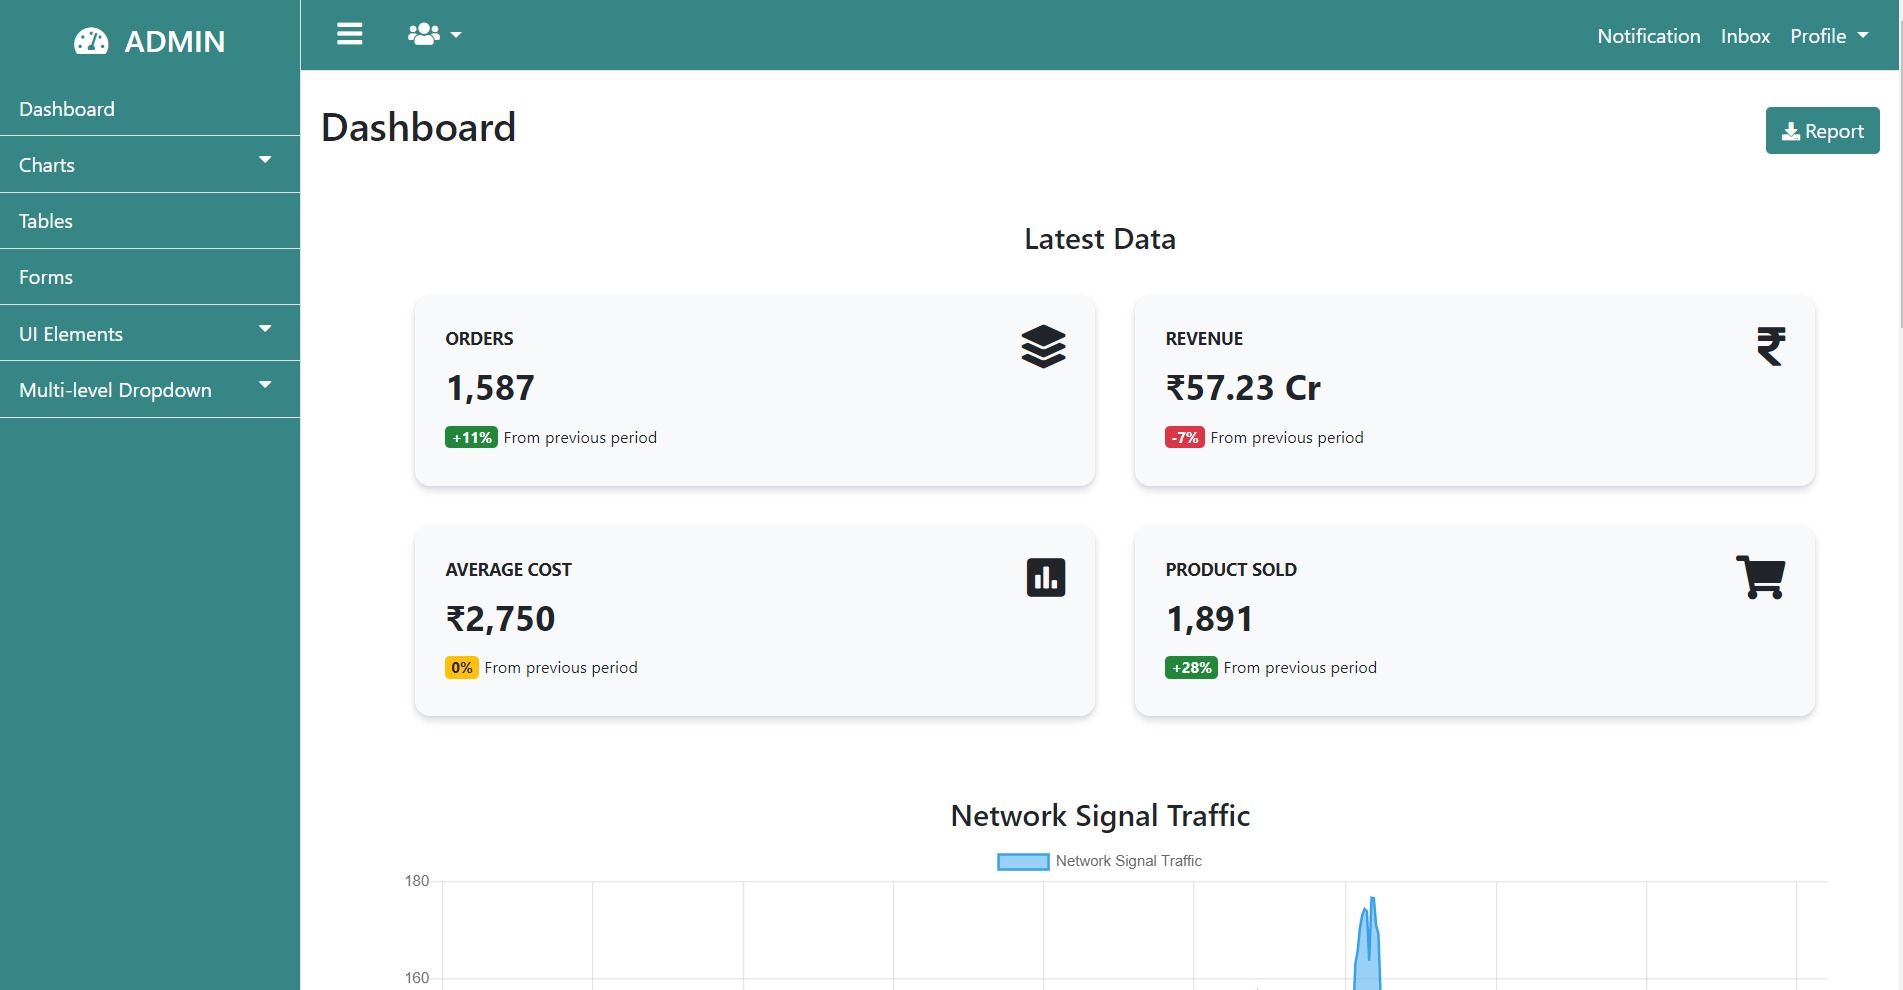Click the Product Sold shopping cart icon

click(1761, 577)
